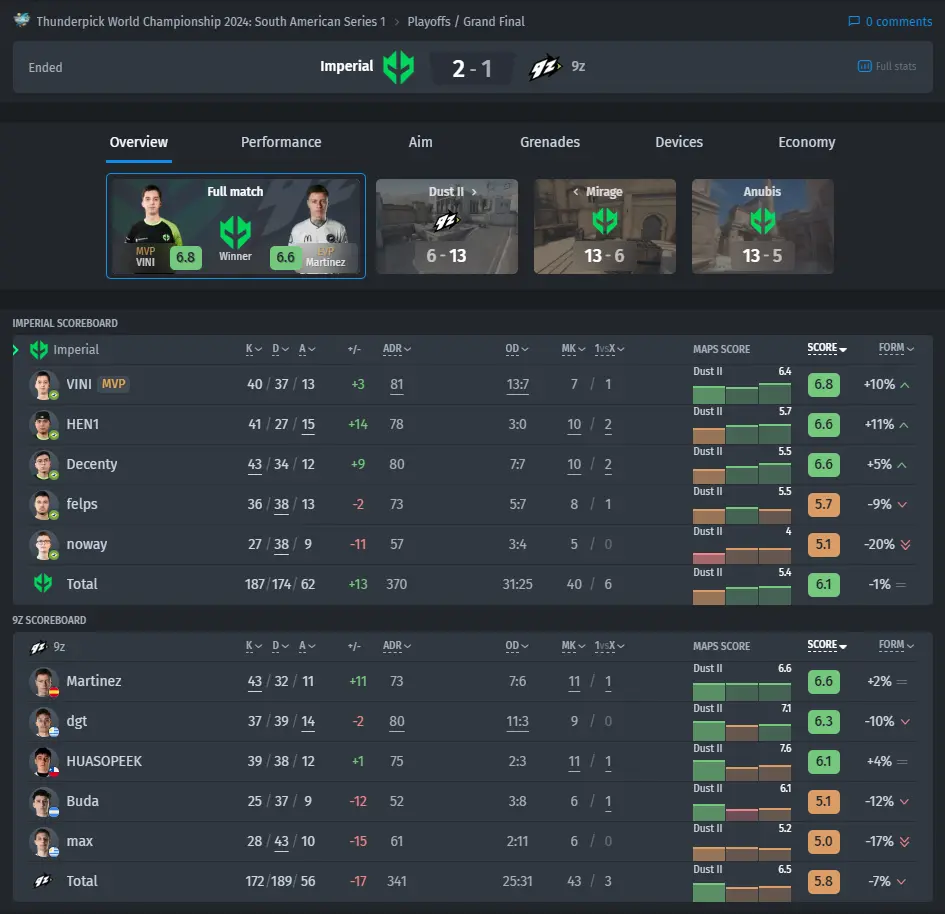This screenshot has width=945, height=914.
Task: Click max's player avatar
Action: pyautogui.click(x=43, y=842)
